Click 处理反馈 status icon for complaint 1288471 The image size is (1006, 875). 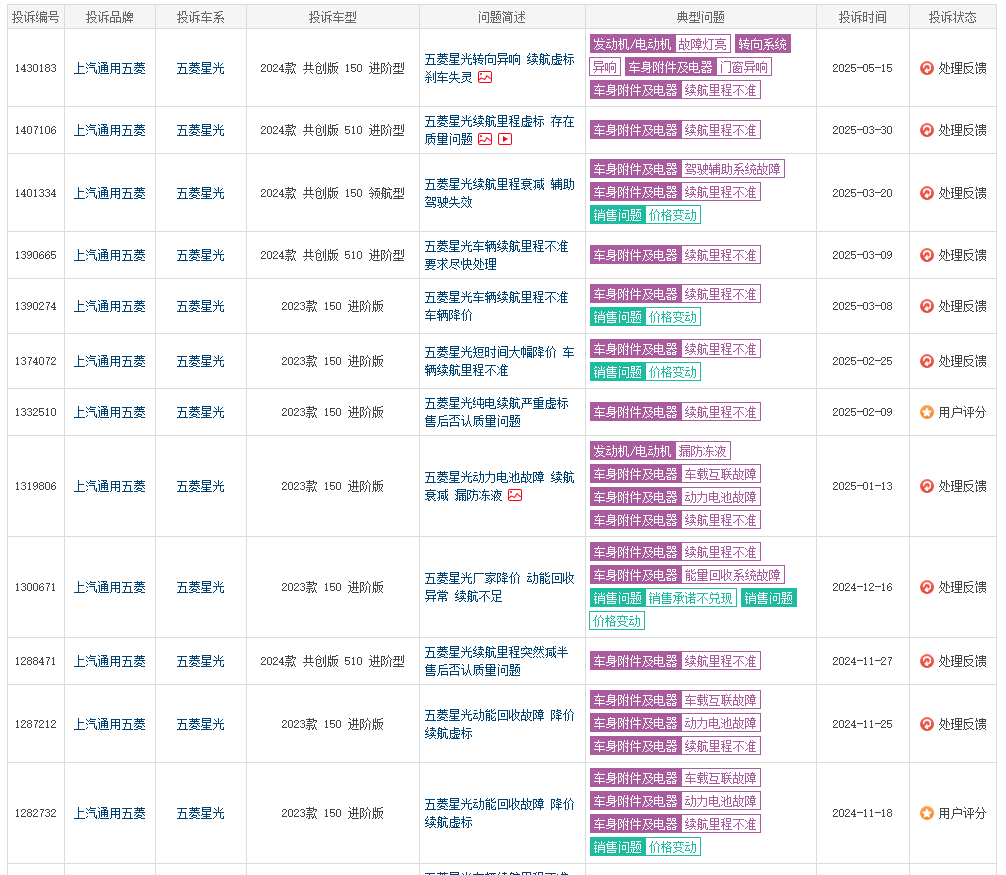tap(926, 661)
